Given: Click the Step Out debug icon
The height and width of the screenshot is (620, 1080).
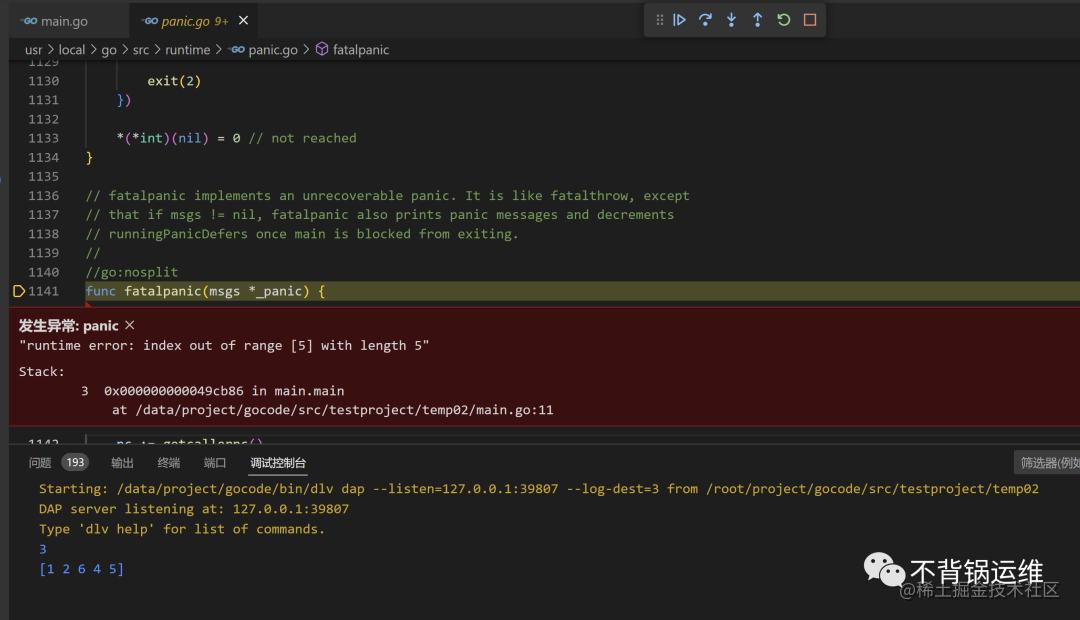Looking at the screenshot, I should click(x=758, y=20).
